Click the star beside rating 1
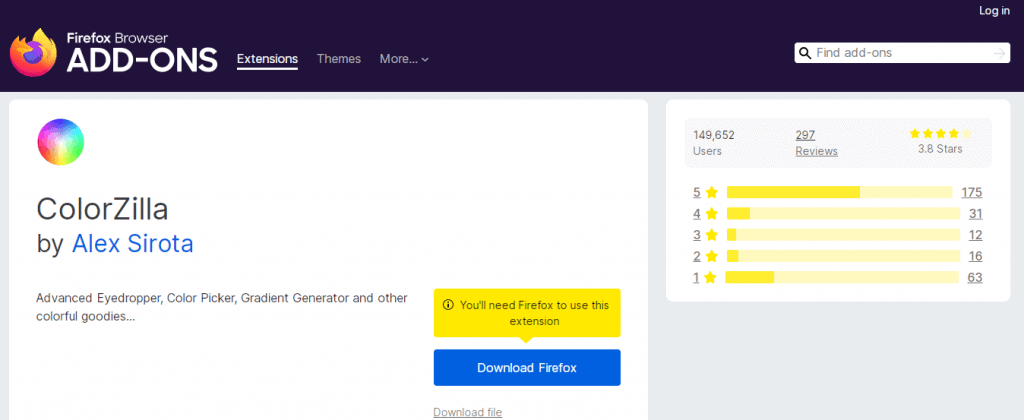The width and height of the screenshot is (1024, 420). pos(711,278)
